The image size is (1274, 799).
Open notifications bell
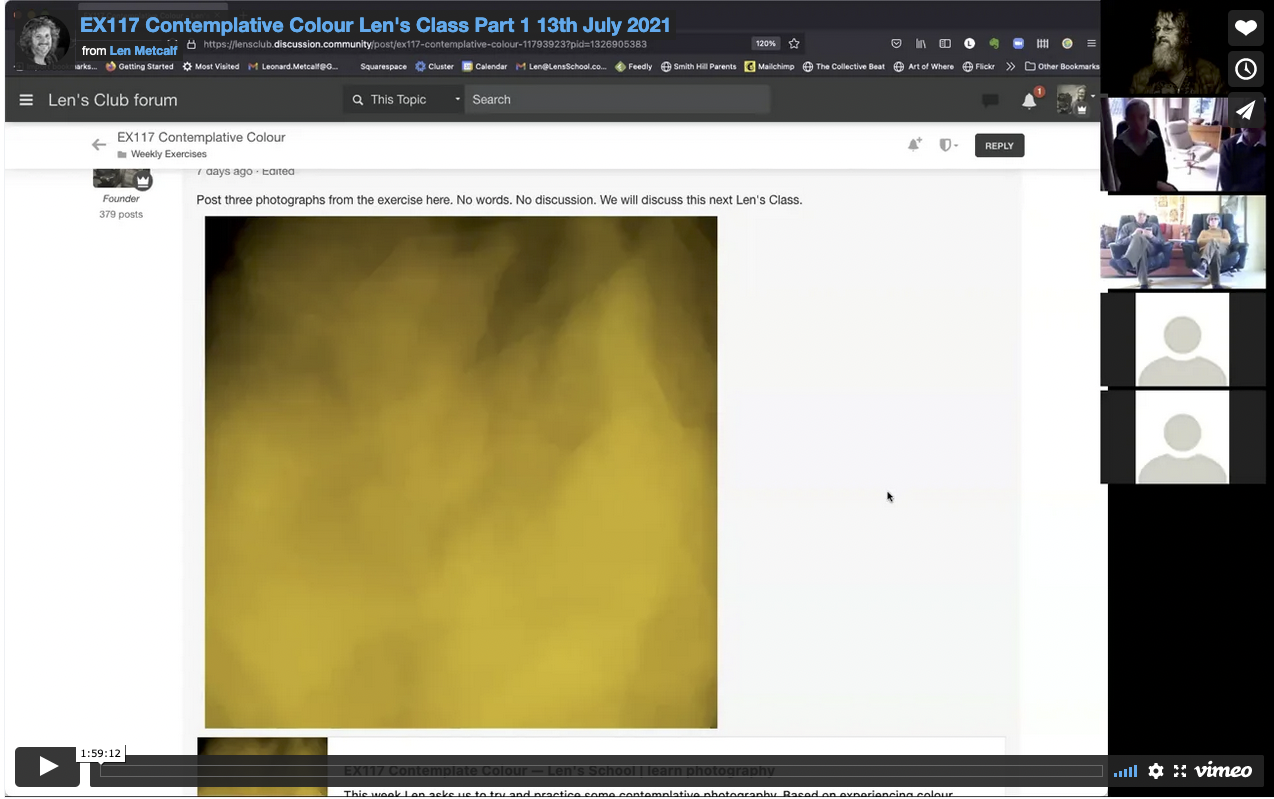point(1029,100)
